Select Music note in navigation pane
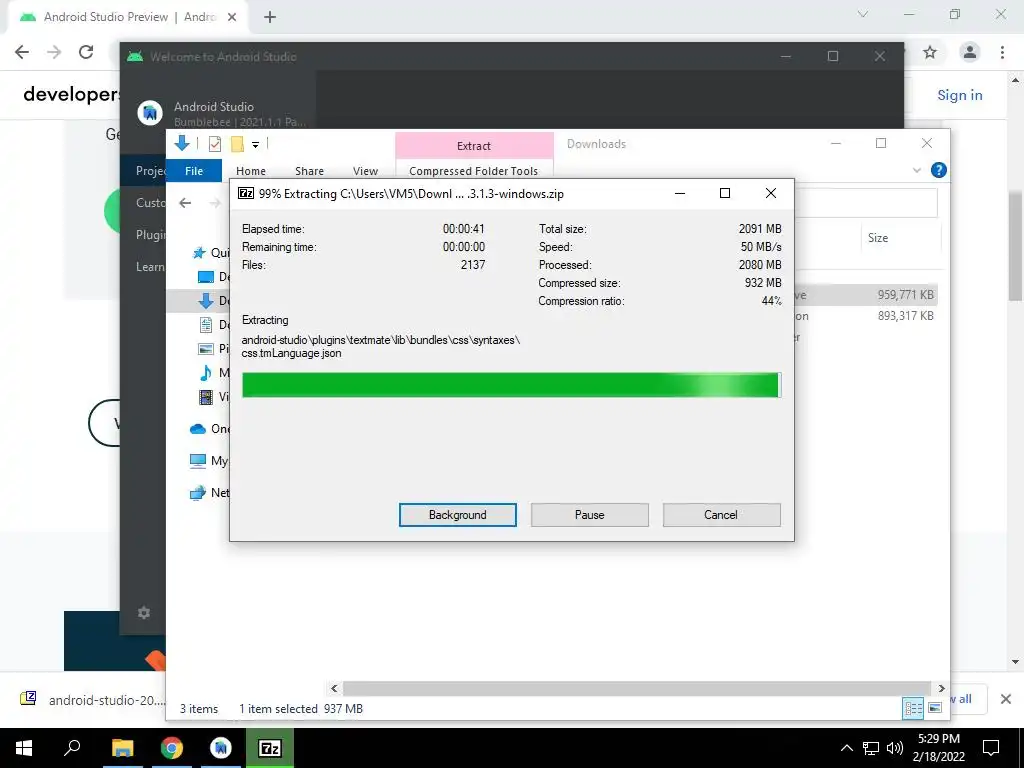Viewport: 1024px width, 768px height. click(x=206, y=373)
